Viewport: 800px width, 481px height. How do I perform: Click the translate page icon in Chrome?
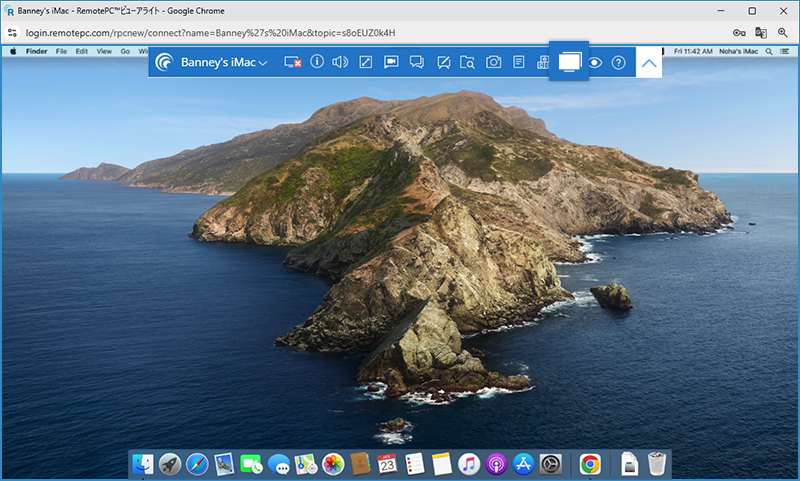(761, 33)
